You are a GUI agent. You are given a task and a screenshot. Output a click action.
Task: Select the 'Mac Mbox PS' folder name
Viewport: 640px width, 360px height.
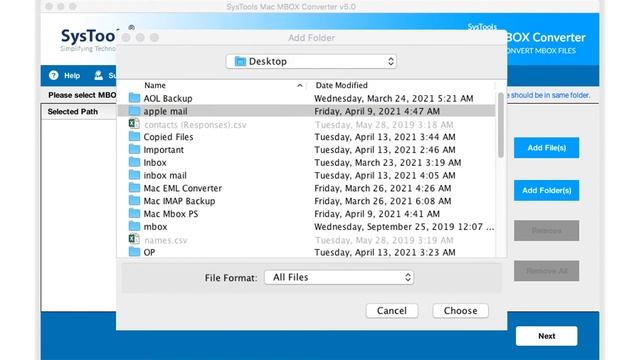171,214
